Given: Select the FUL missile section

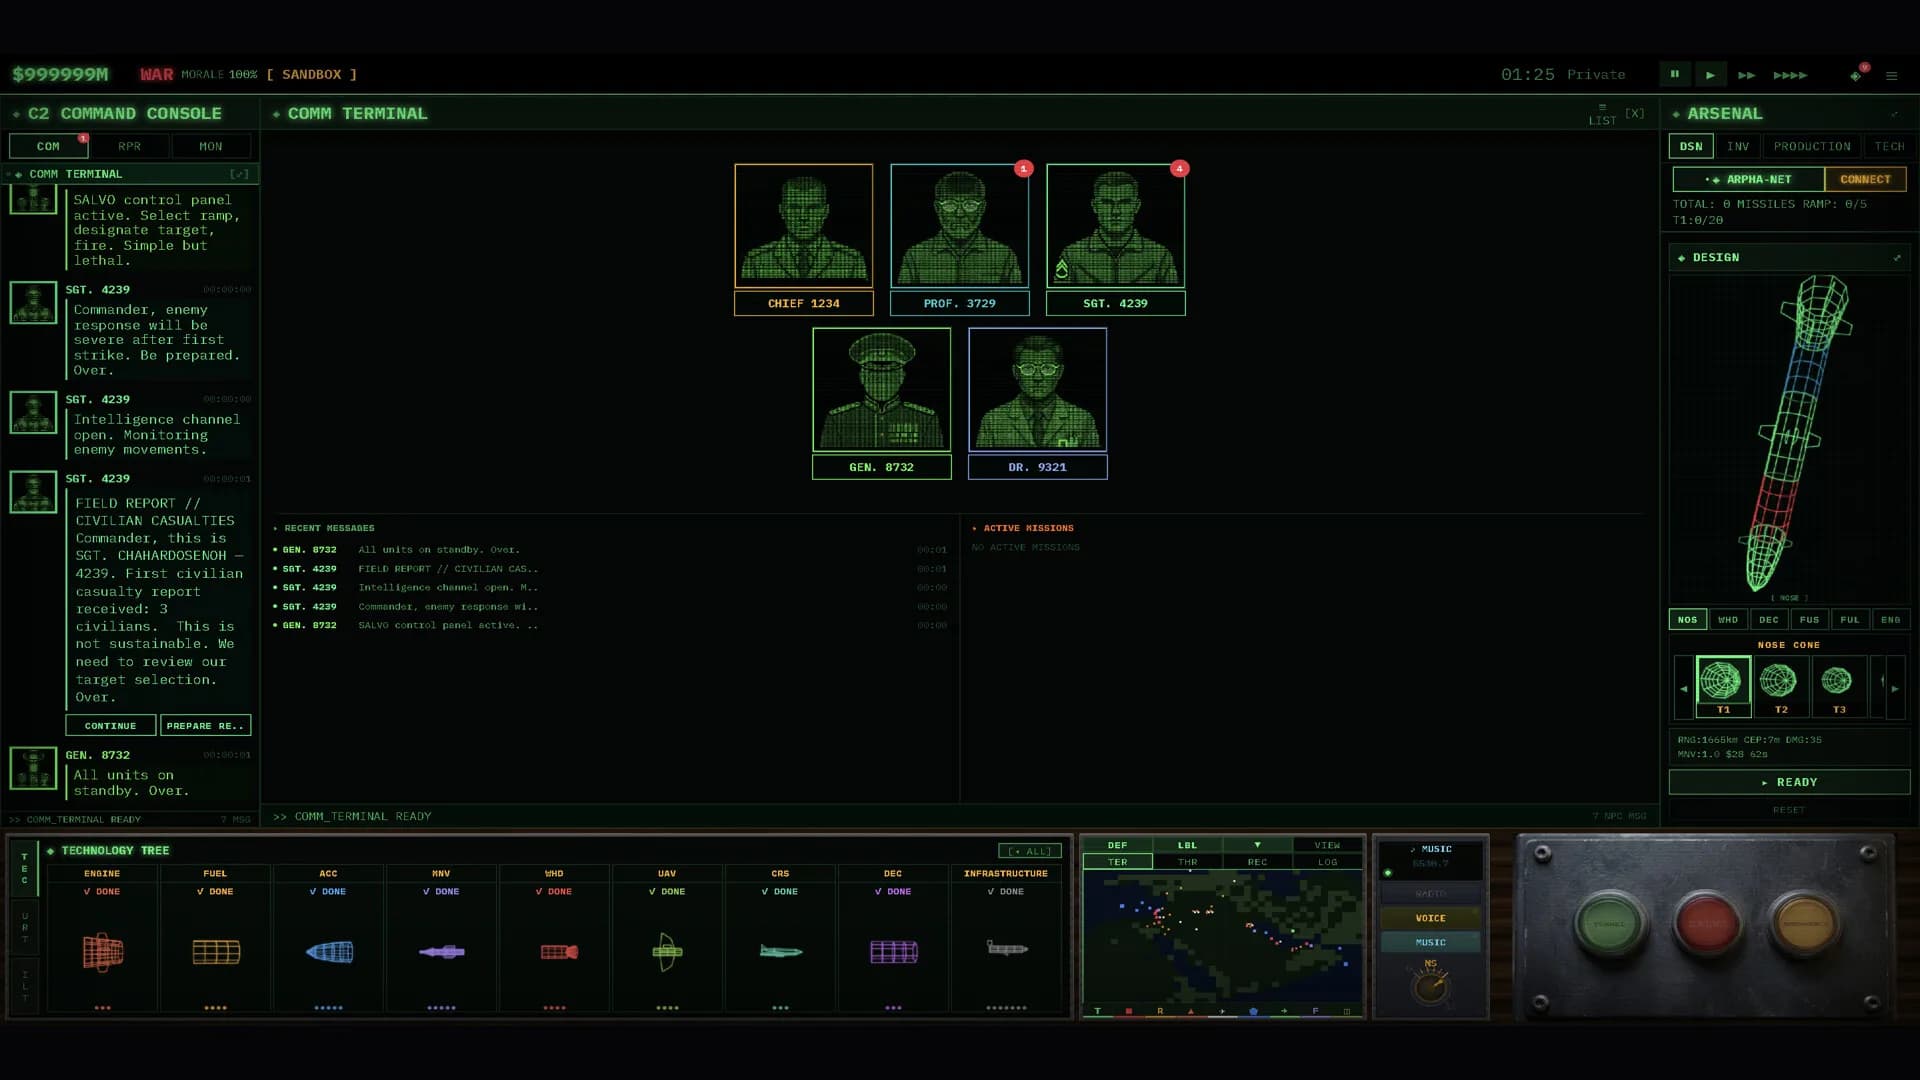Looking at the screenshot, I should tap(1850, 619).
